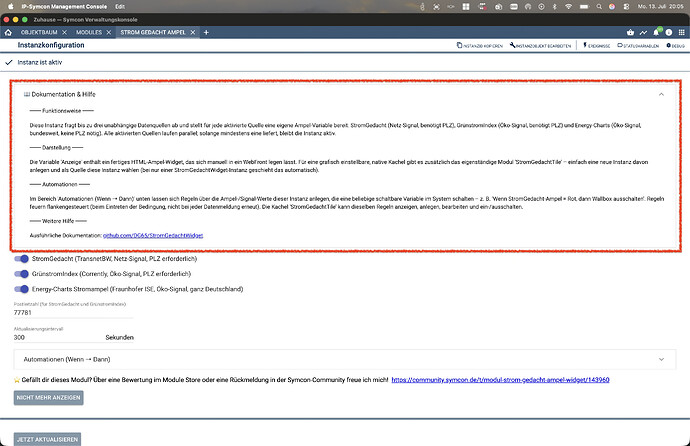Open the IP-Symcon Management Console menu
Image resolution: width=690 pixels, height=446 pixels.
64,7
